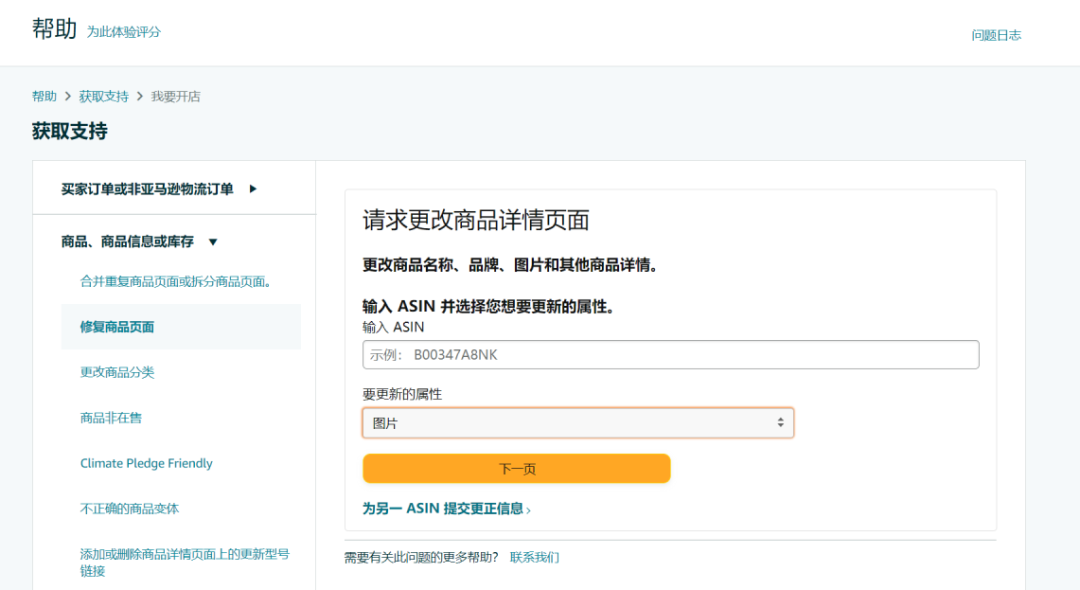
Task: Open the 问题日志 link
Action: point(996,35)
